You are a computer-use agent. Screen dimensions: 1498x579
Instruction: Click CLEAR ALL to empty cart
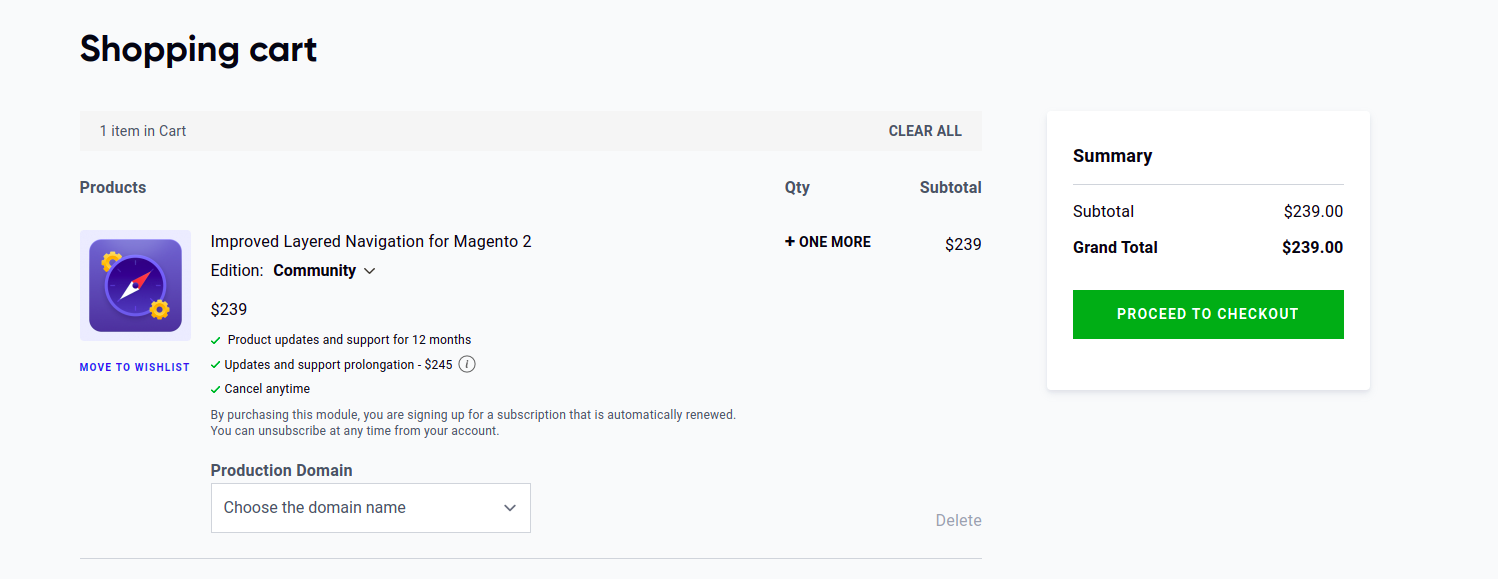[x=925, y=131]
